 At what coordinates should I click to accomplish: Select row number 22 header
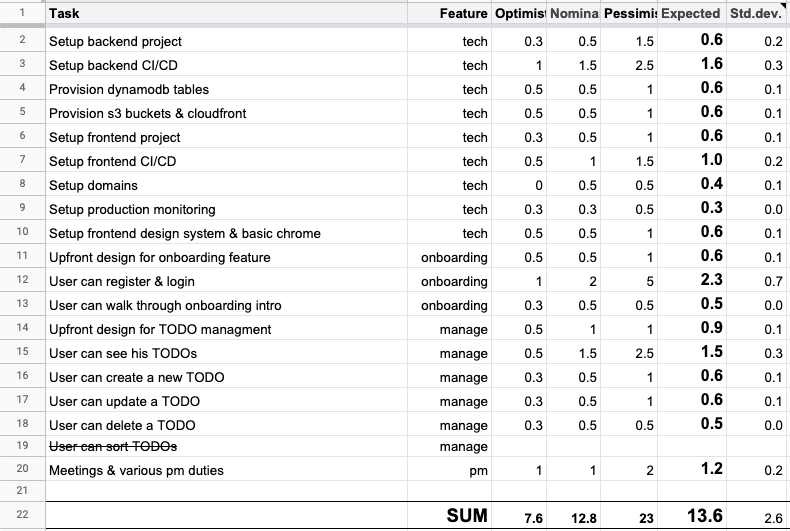point(22,514)
